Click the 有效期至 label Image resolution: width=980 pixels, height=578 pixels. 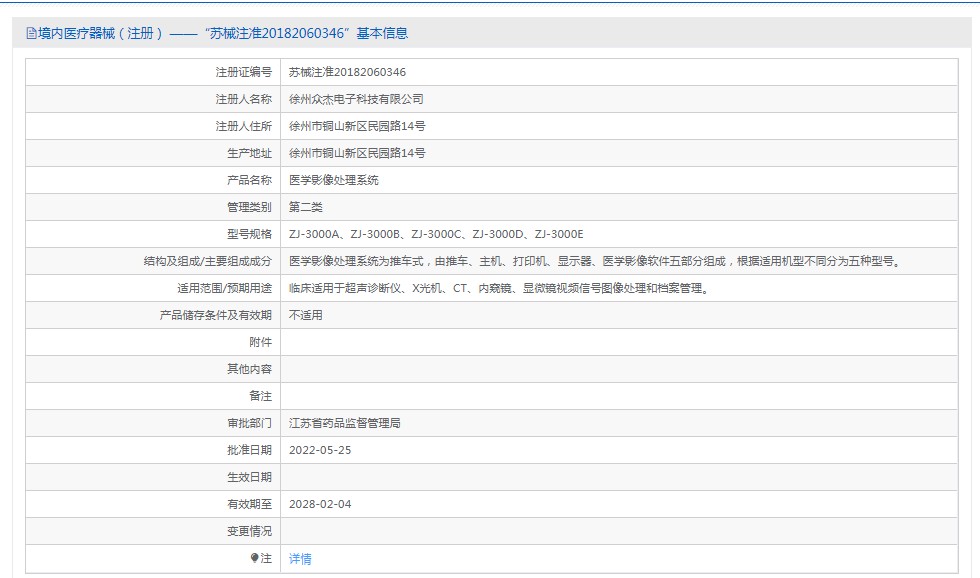point(249,504)
